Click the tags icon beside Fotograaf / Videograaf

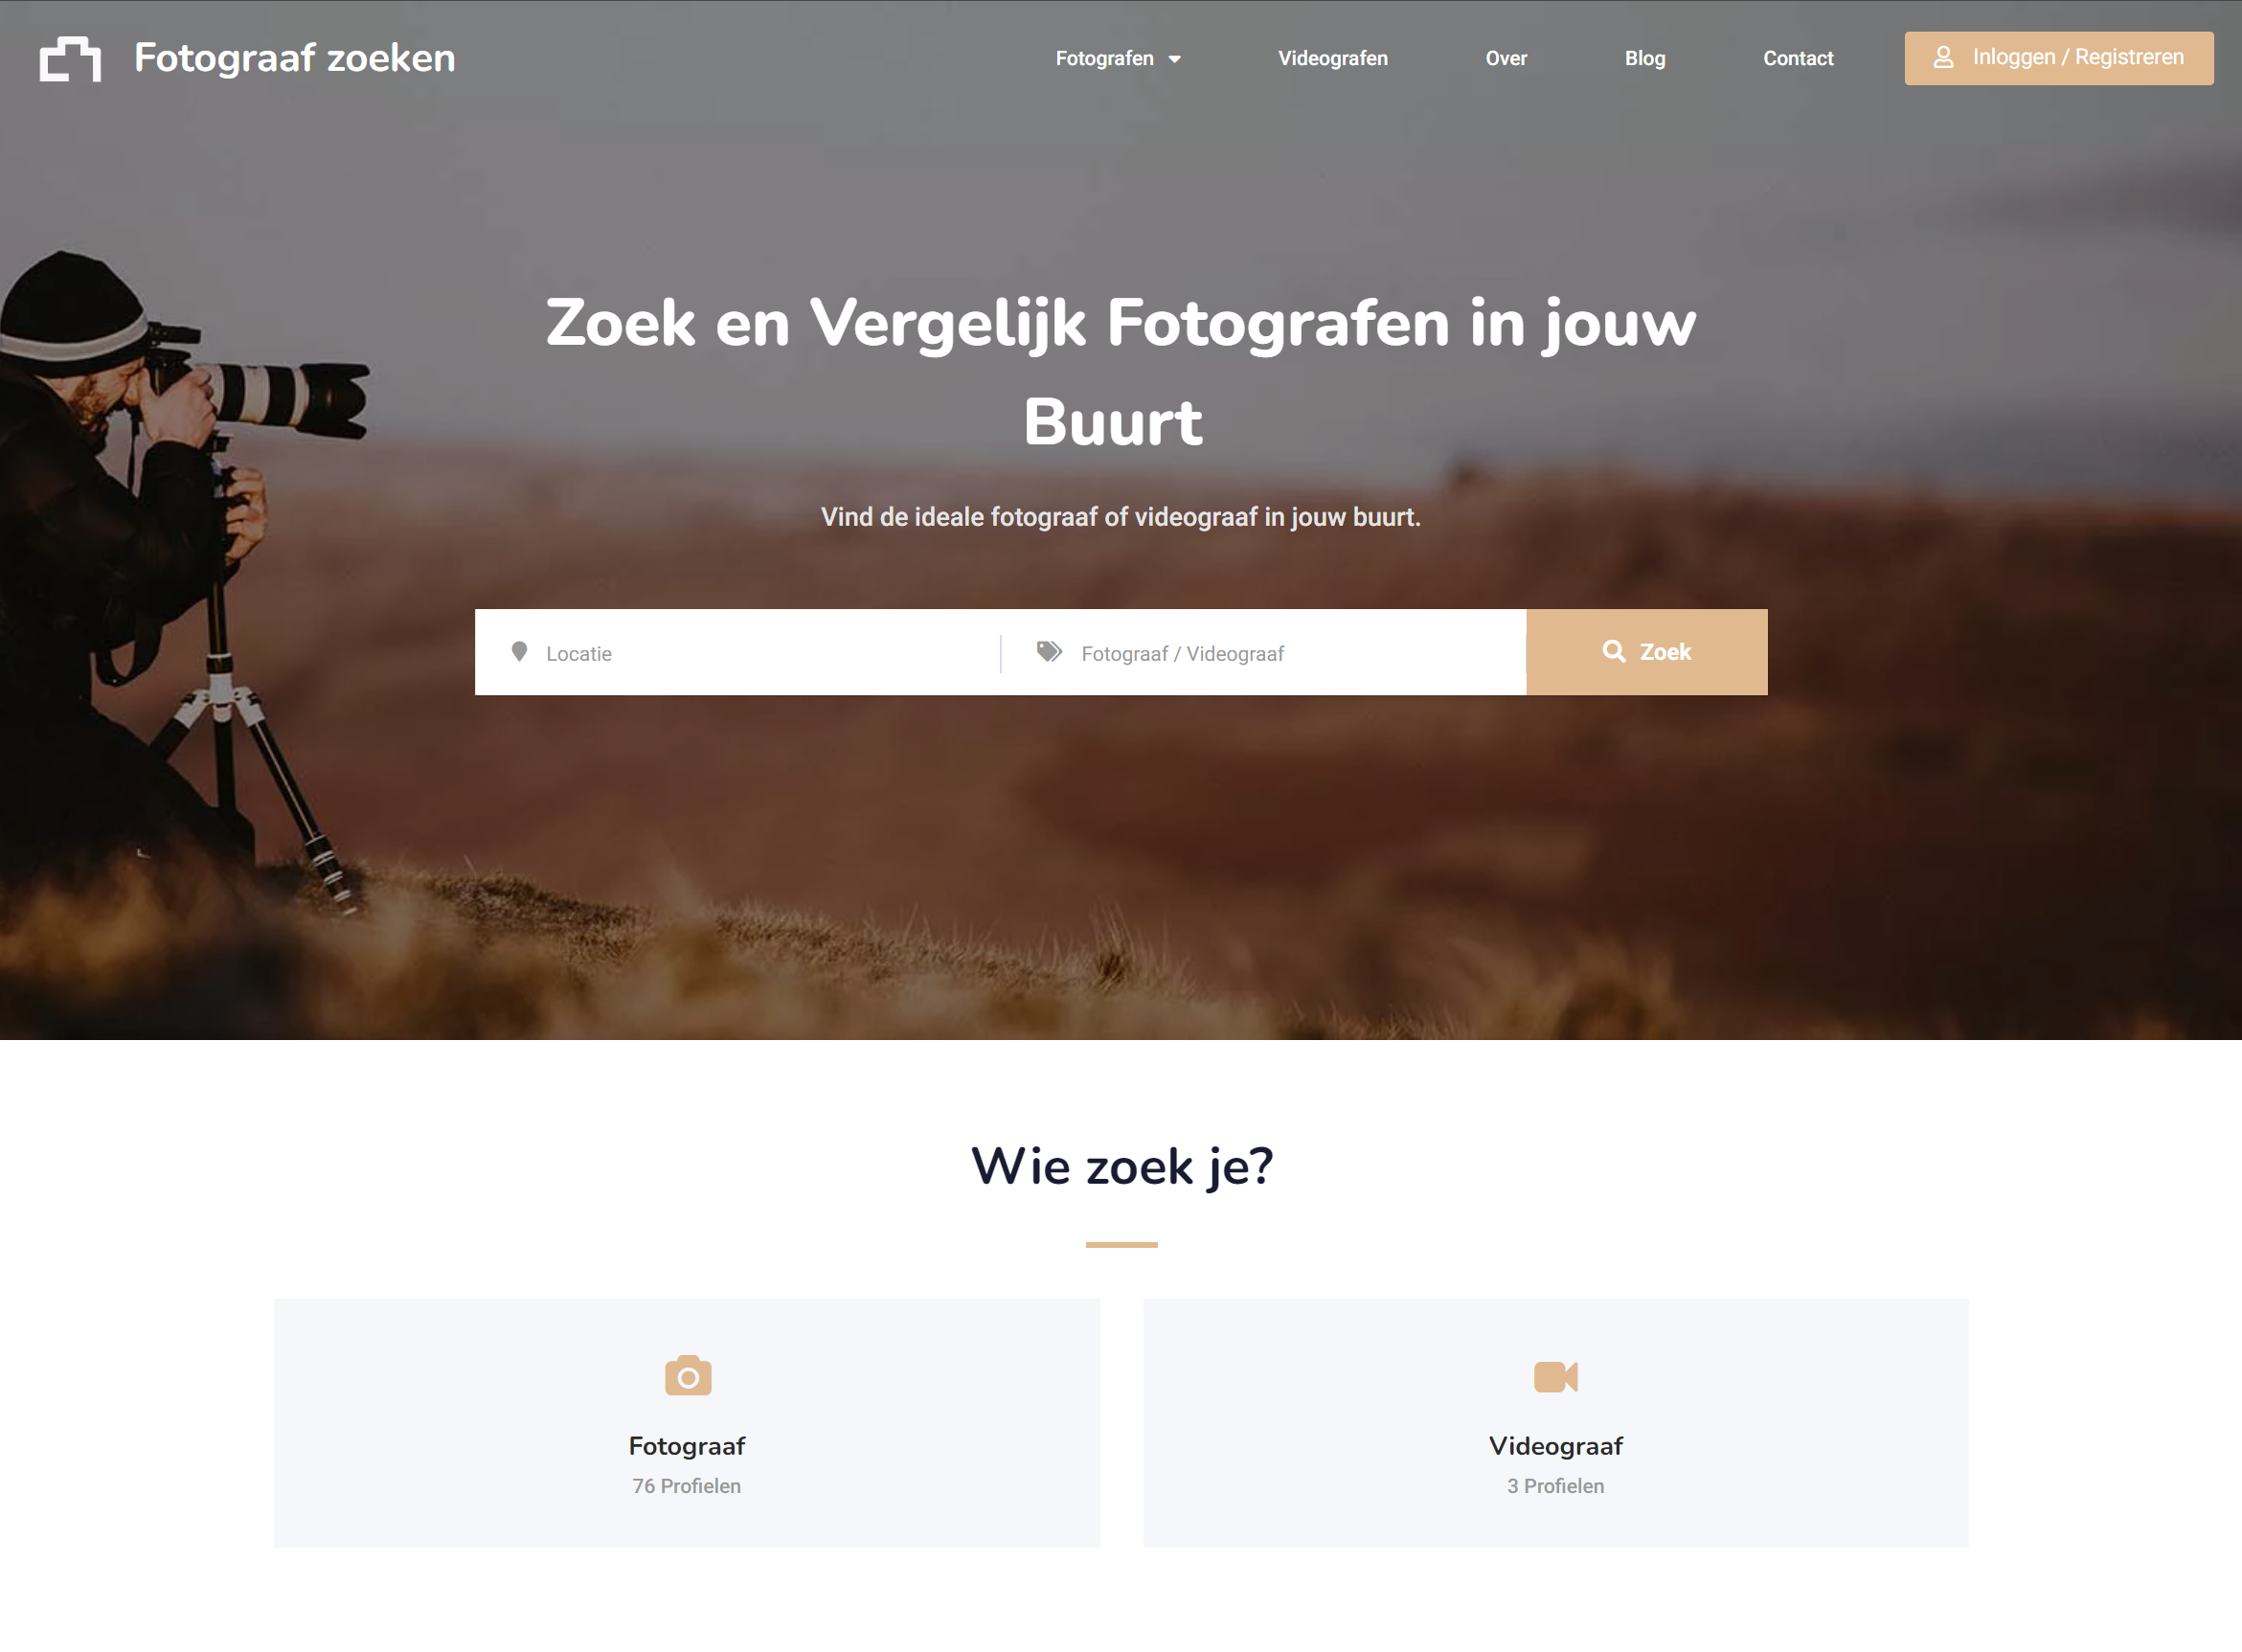[x=1049, y=652]
